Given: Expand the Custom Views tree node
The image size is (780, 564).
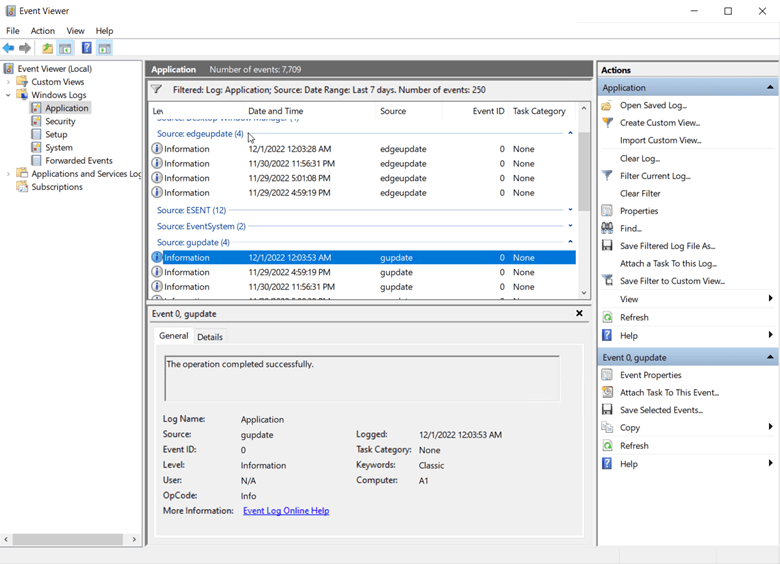Looking at the screenshot, I should [x=8, y=82].
